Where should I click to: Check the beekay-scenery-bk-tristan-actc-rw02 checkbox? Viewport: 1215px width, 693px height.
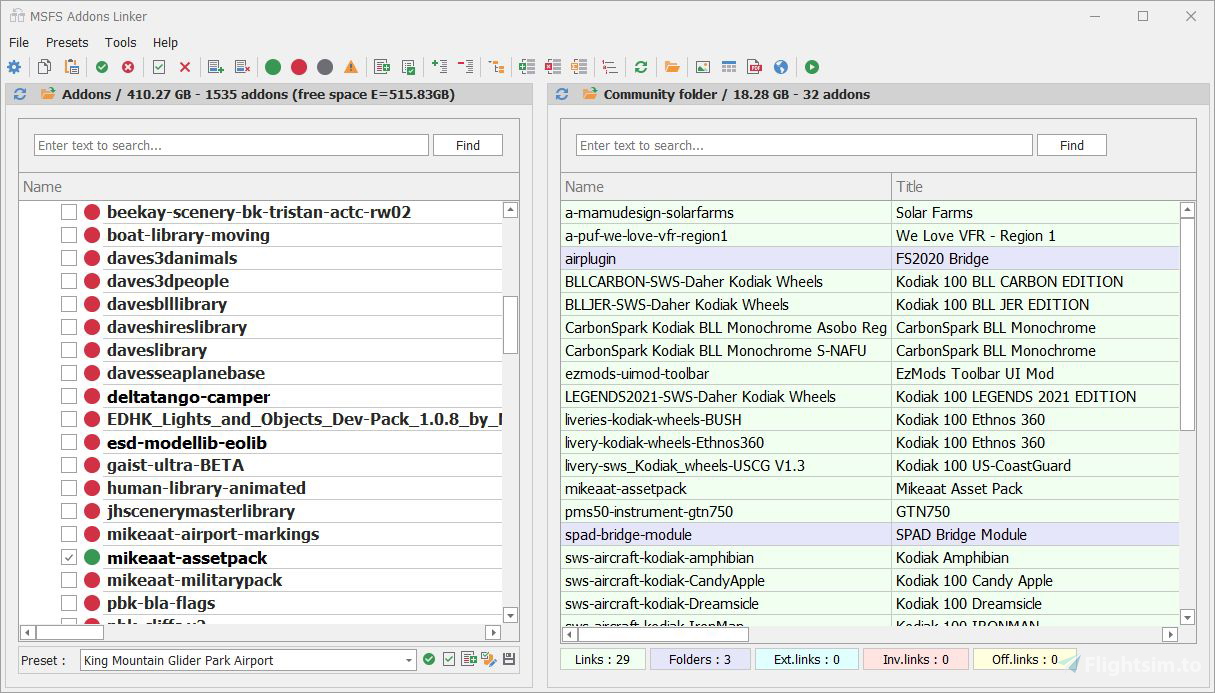pyautogui.click(x=69, y=212)
